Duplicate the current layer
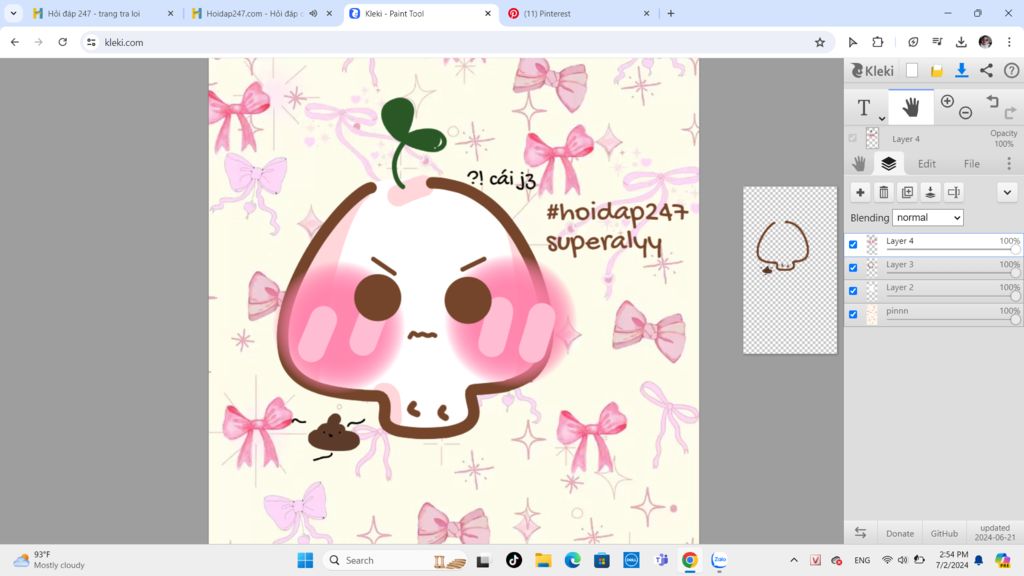 coord(907,192)
